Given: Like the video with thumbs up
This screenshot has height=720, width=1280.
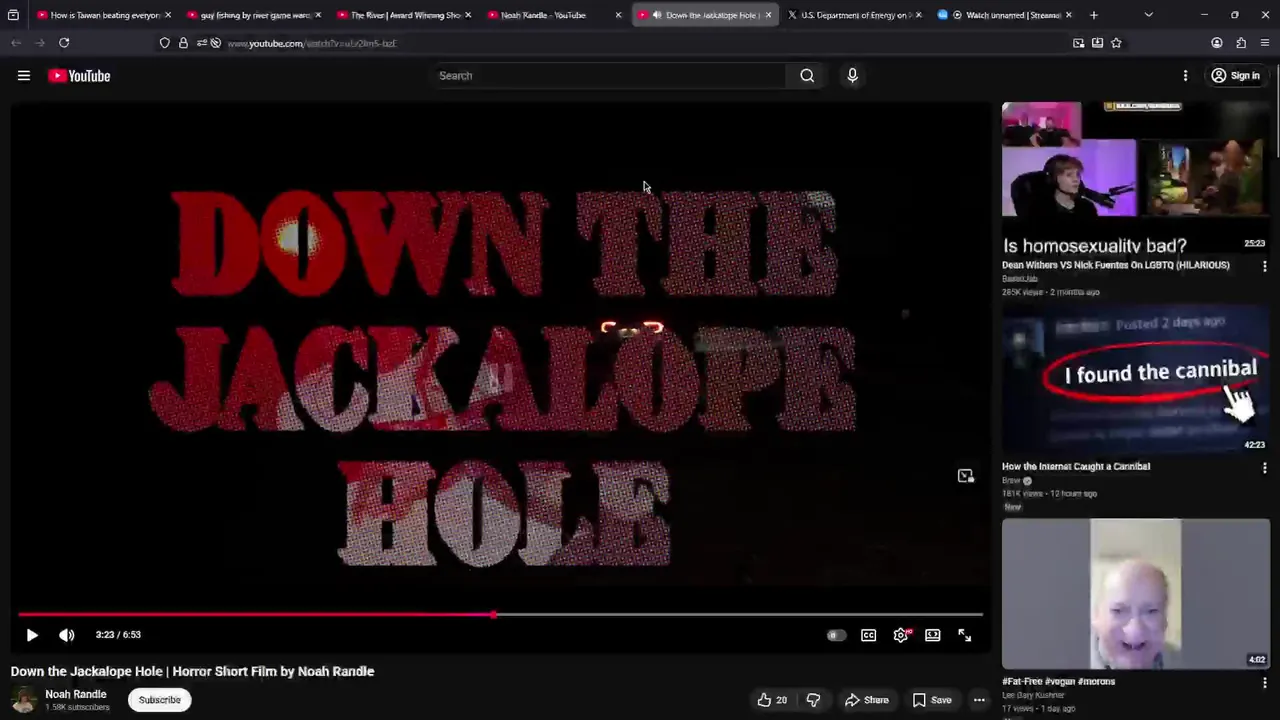Looking at the screenshot, I should pyautogui.click(x=772, y=700).
